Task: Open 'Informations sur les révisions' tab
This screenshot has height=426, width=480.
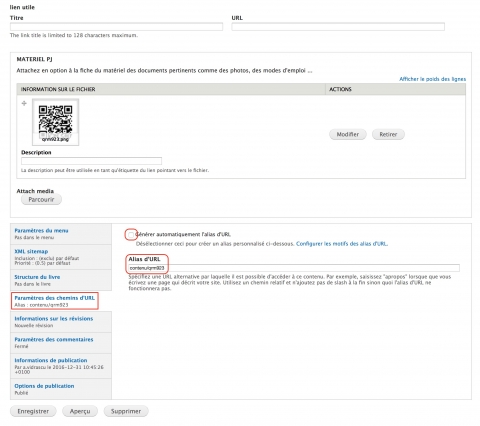Action: click(x=54, y=318)
